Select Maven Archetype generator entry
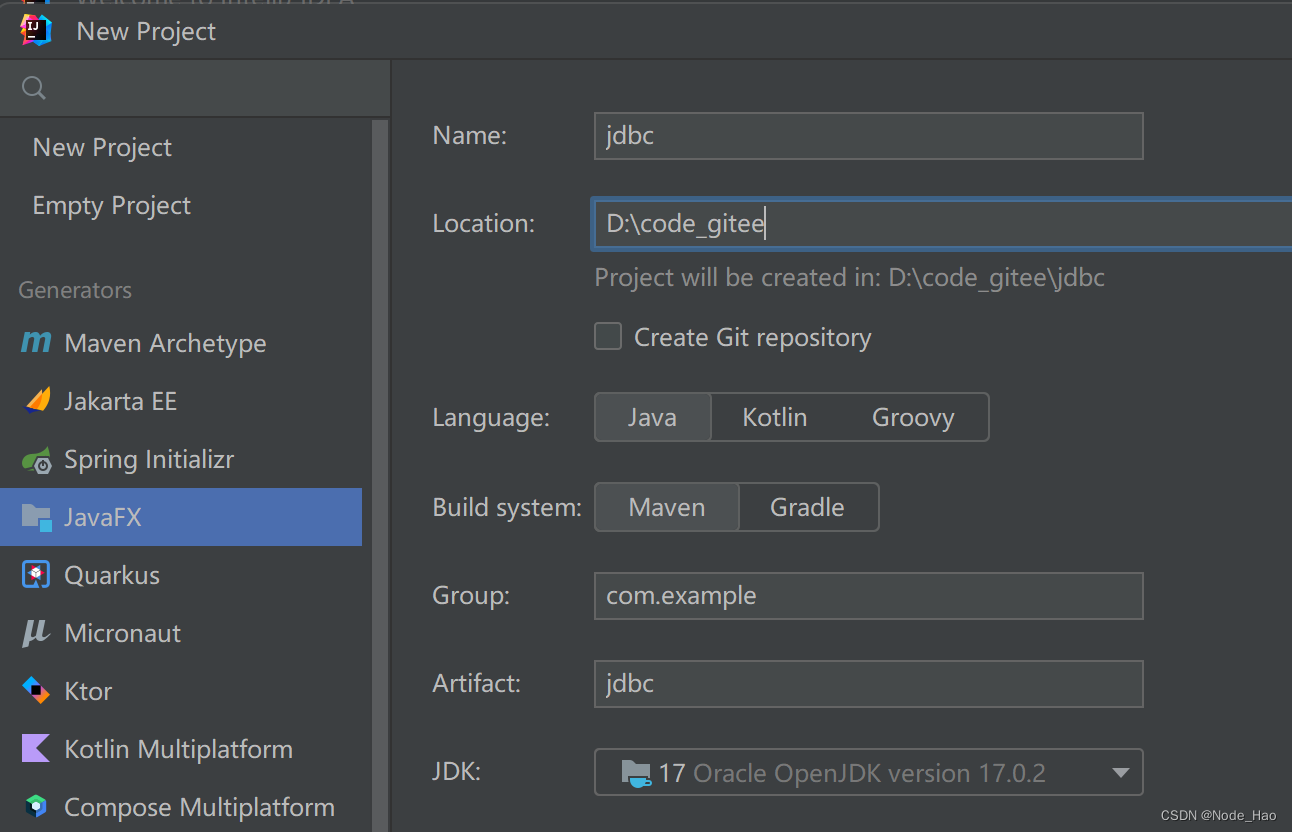This screenshot has width=1292, height=832. coord(181,343)
